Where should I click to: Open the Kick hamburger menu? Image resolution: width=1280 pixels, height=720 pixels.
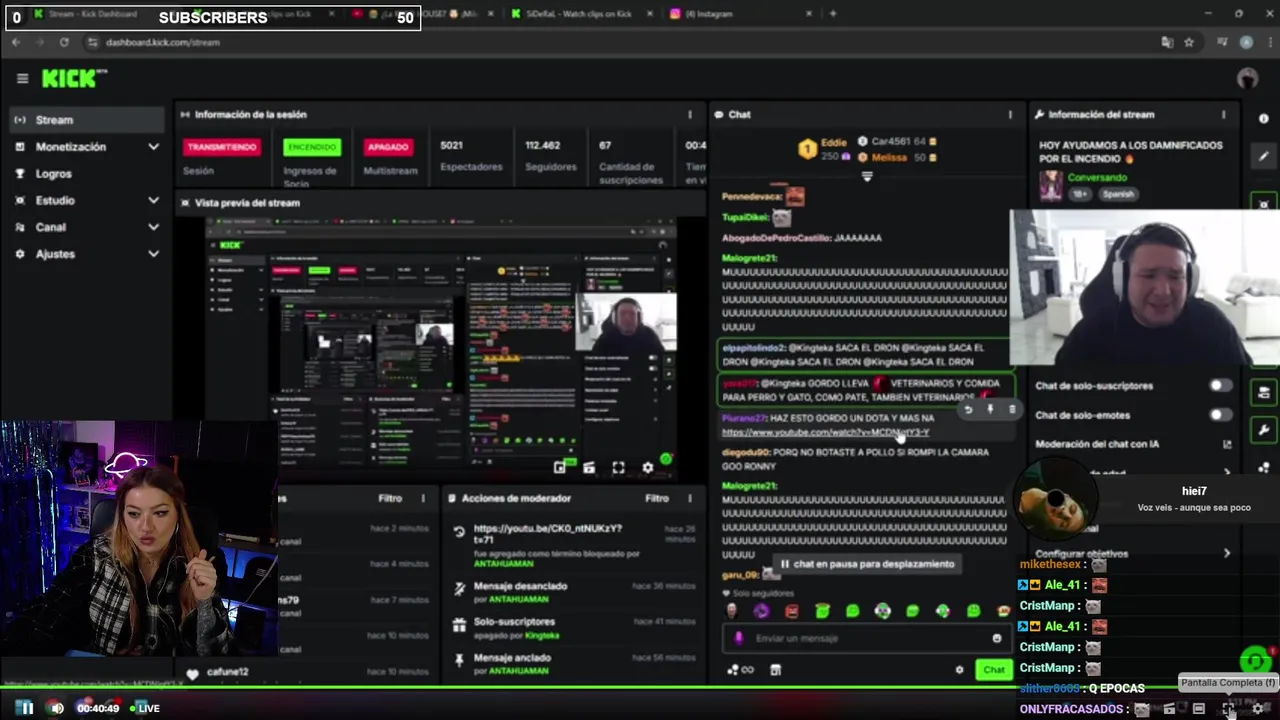(22, 78)
